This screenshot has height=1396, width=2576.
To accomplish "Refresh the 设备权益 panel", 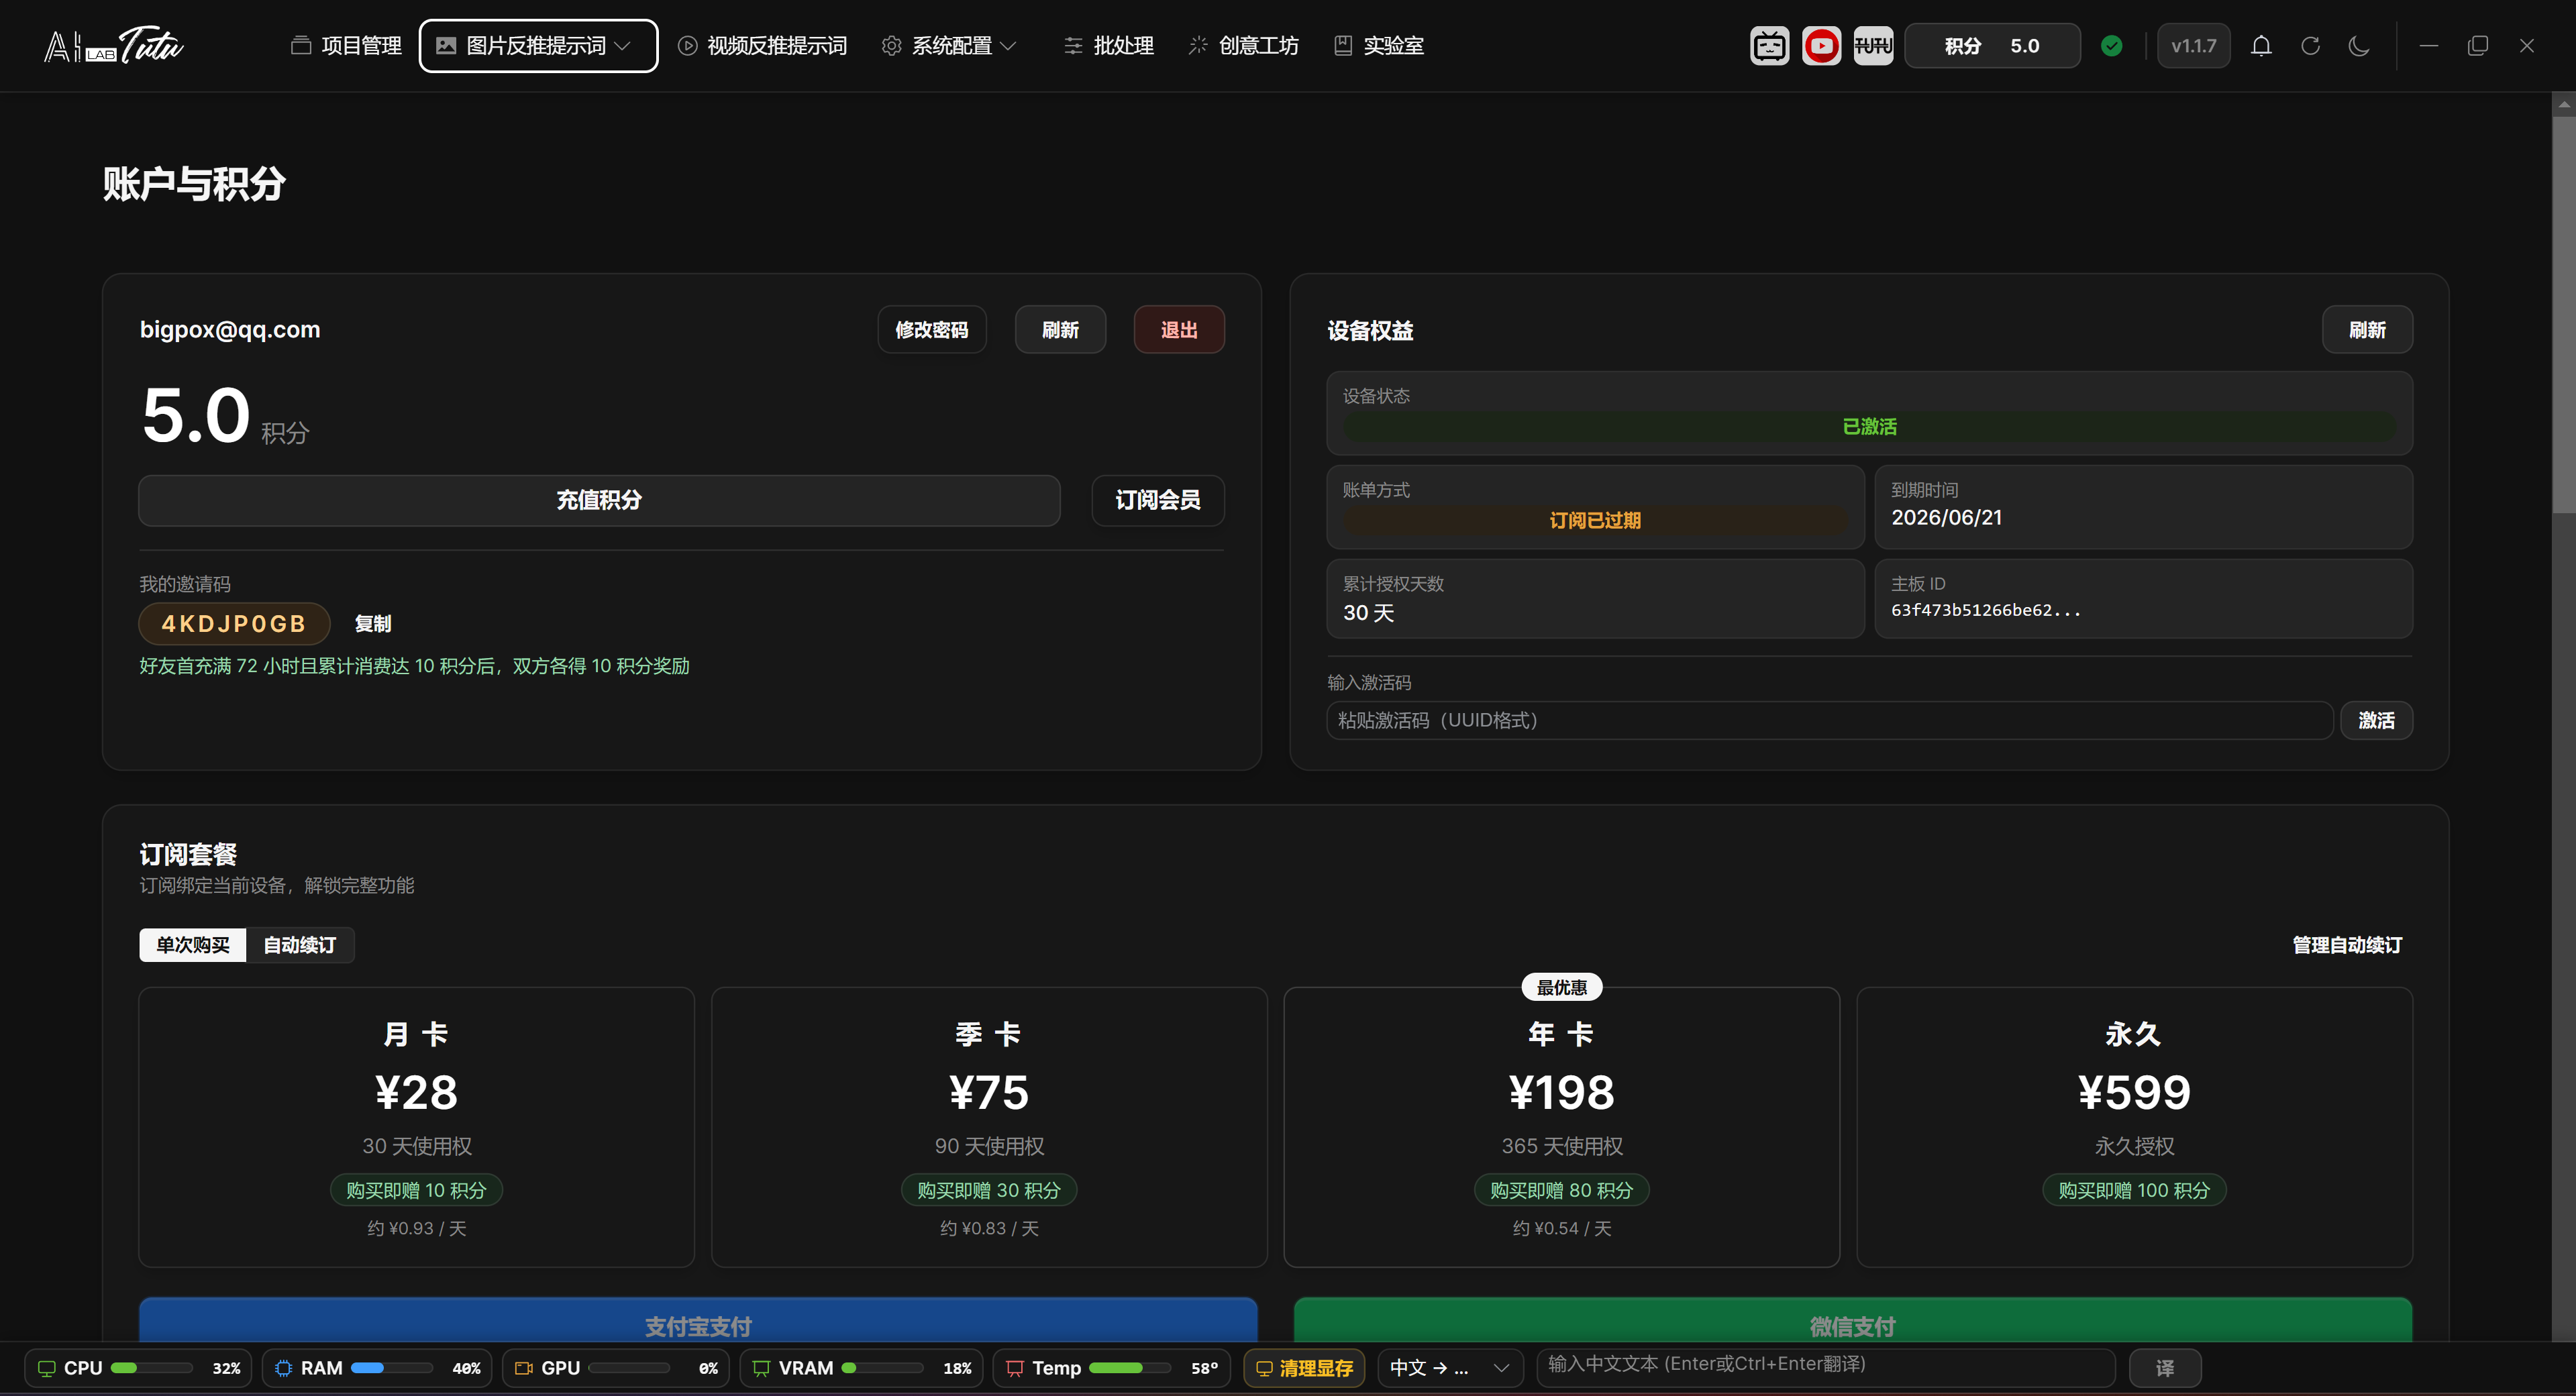I will [x=2367, y=330].
